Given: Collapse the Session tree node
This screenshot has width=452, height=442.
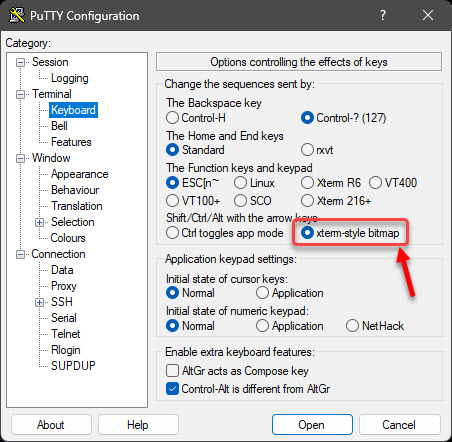Looking at the screenshot, I should [21, 62].
